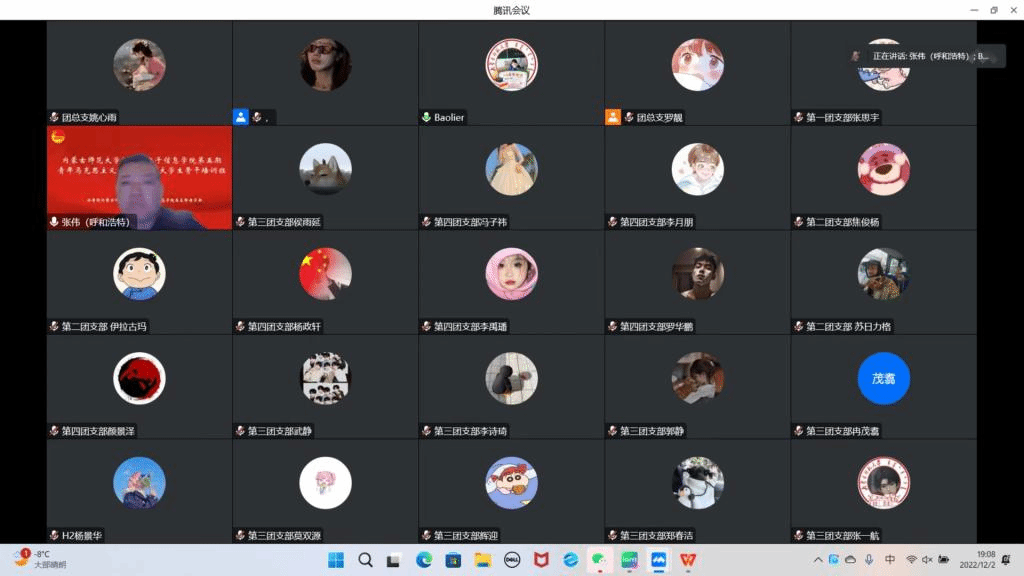
Task: Toggle the 中 input method indicator
Action: pyautogui.click(x=890, y=560)
